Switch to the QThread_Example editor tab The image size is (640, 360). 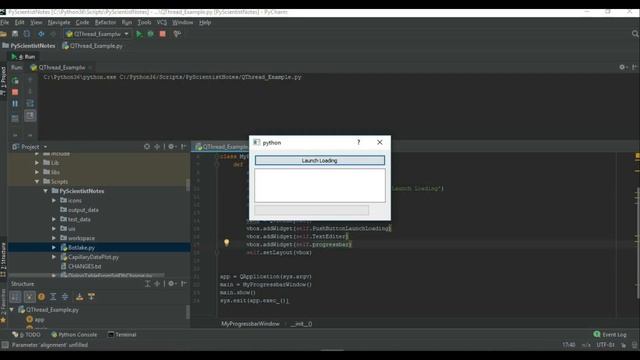pos(221,147)
